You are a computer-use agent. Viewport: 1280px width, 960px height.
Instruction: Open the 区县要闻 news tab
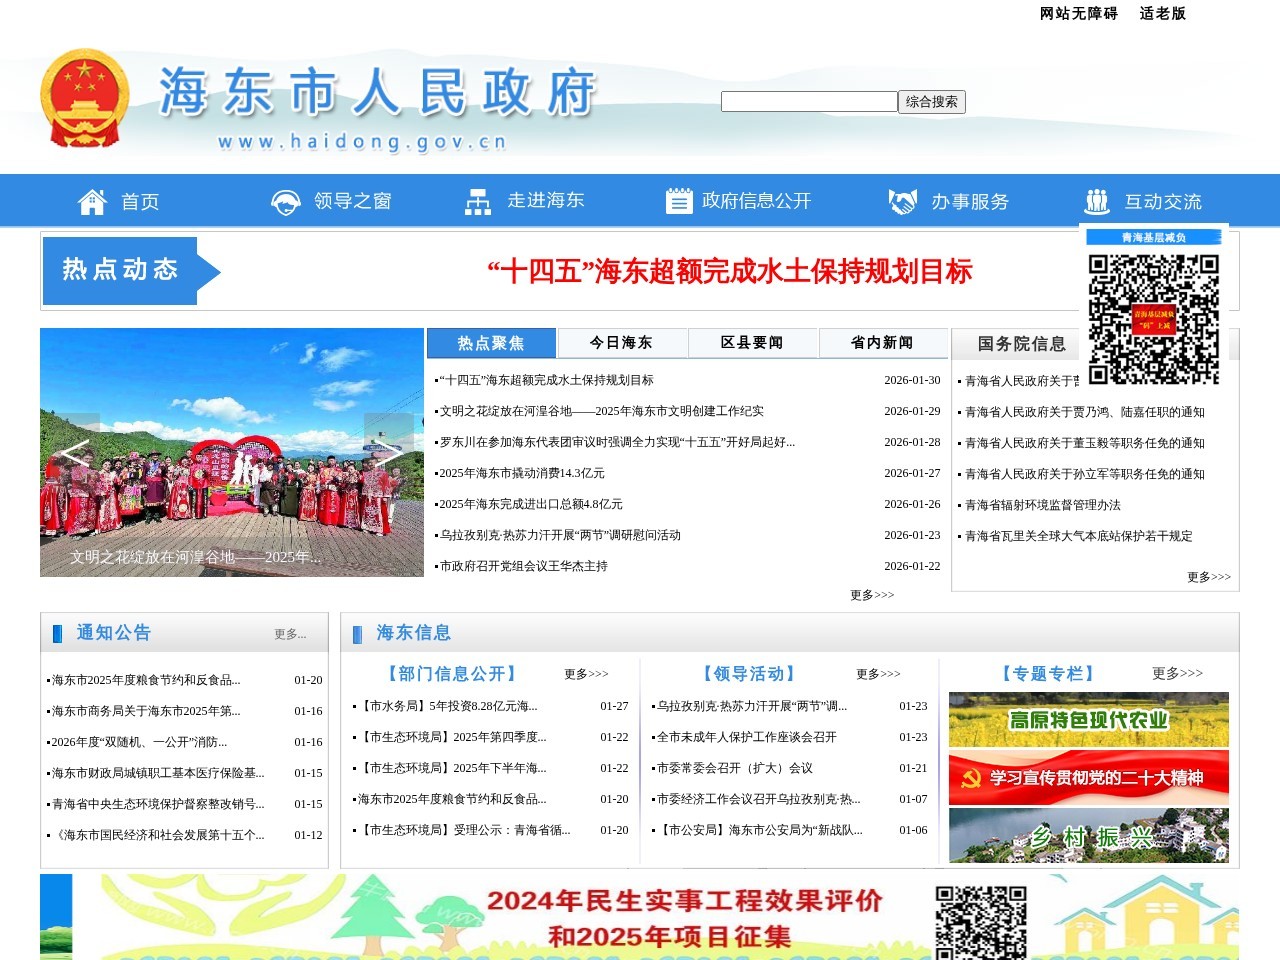coord(753,342)
